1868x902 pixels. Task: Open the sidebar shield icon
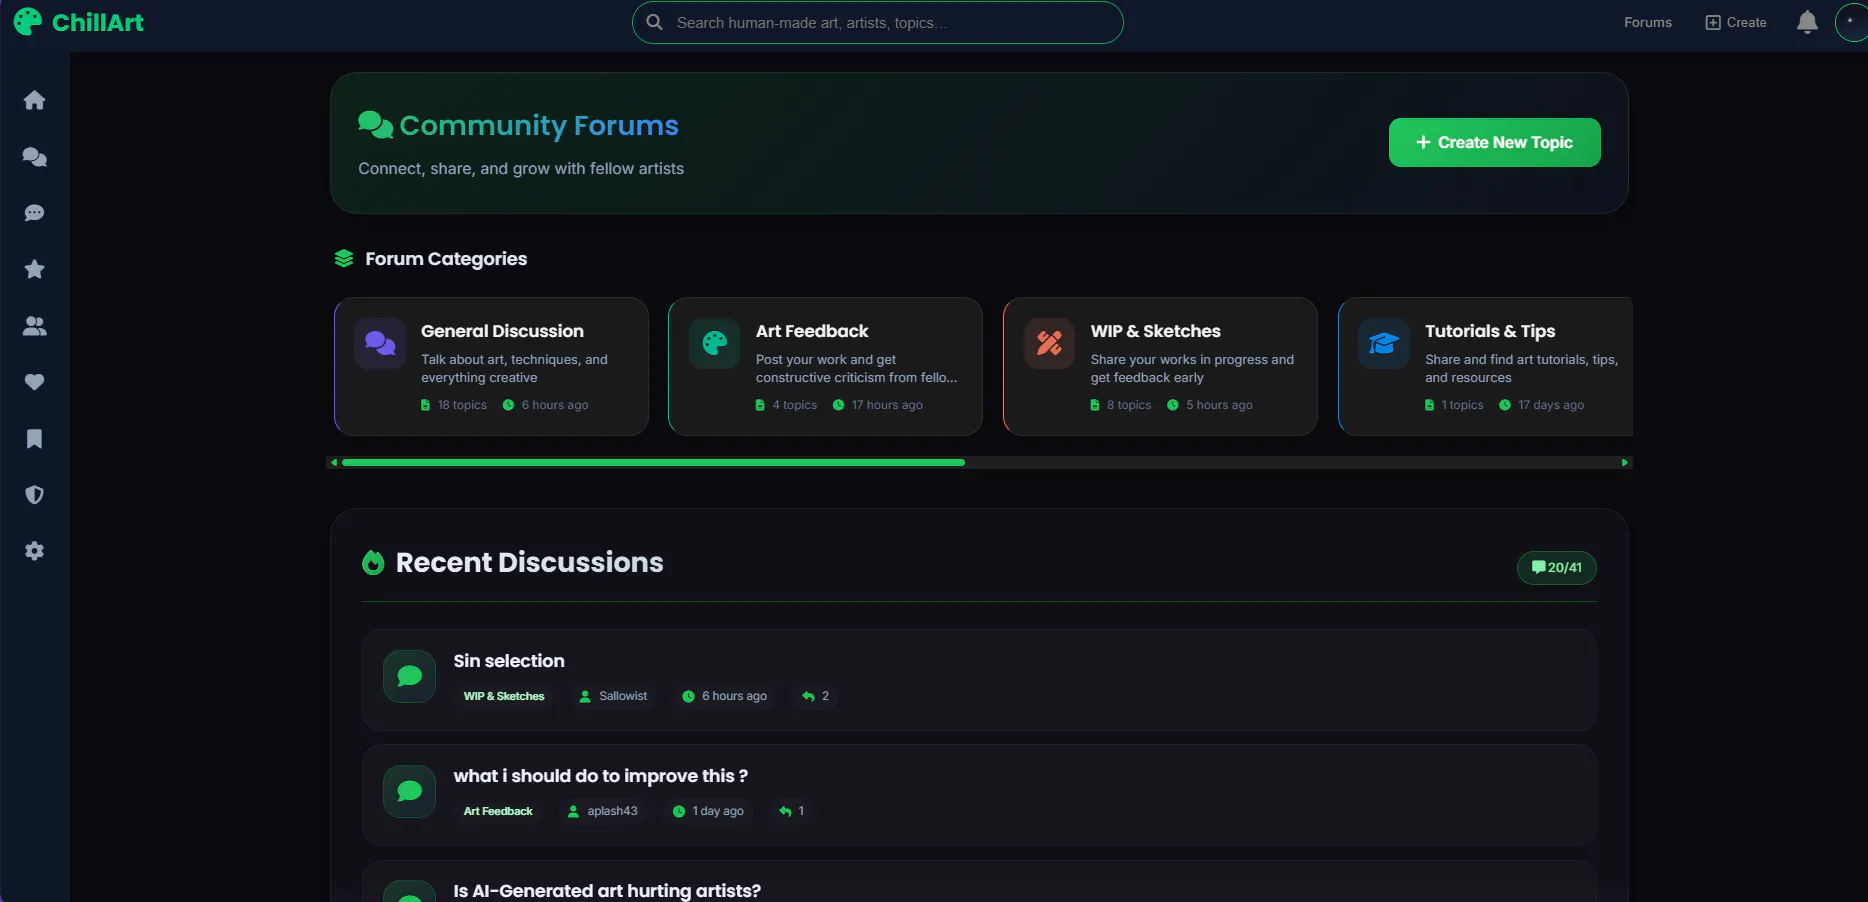pyautogui.click(x=35, y=495)
